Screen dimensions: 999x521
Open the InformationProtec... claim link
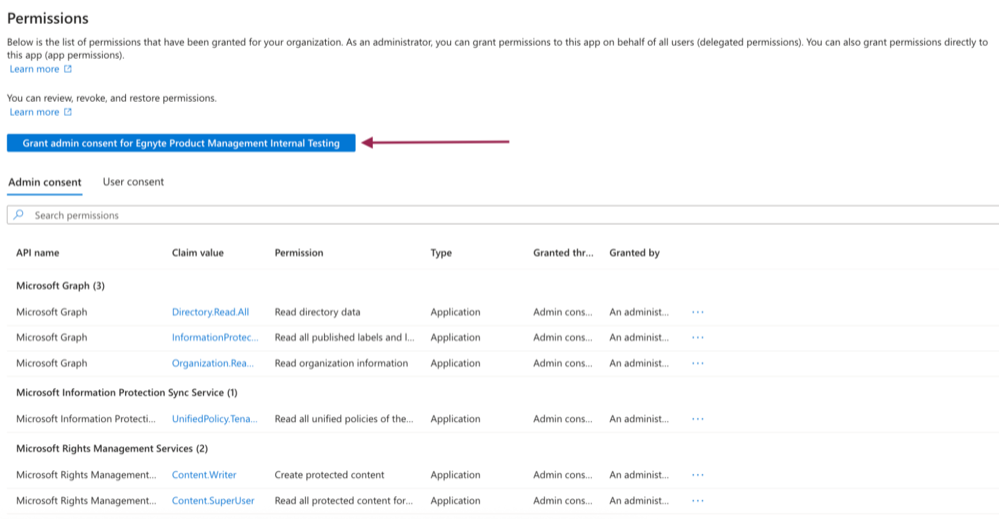[215, 338]
